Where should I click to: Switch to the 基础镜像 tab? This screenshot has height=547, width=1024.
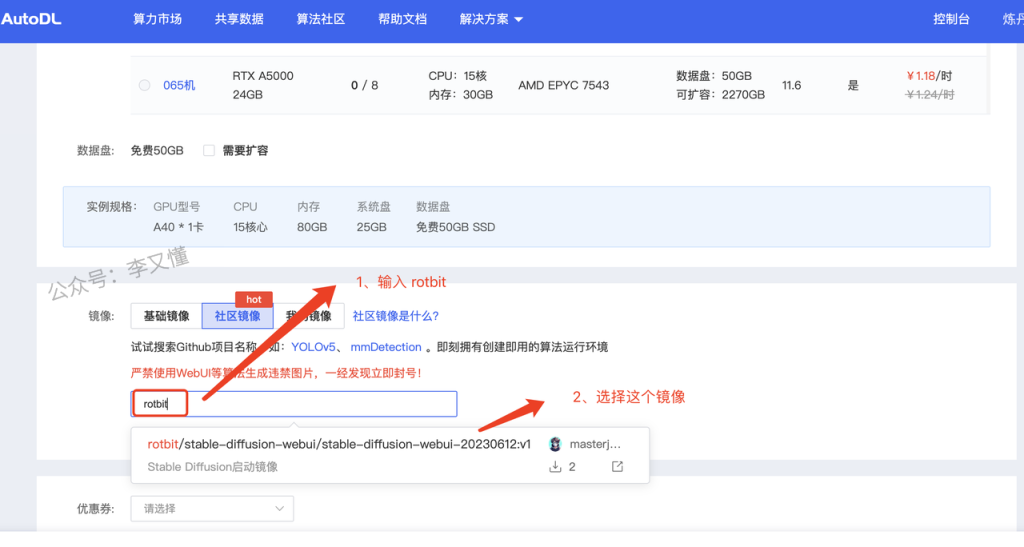(166, 316)
